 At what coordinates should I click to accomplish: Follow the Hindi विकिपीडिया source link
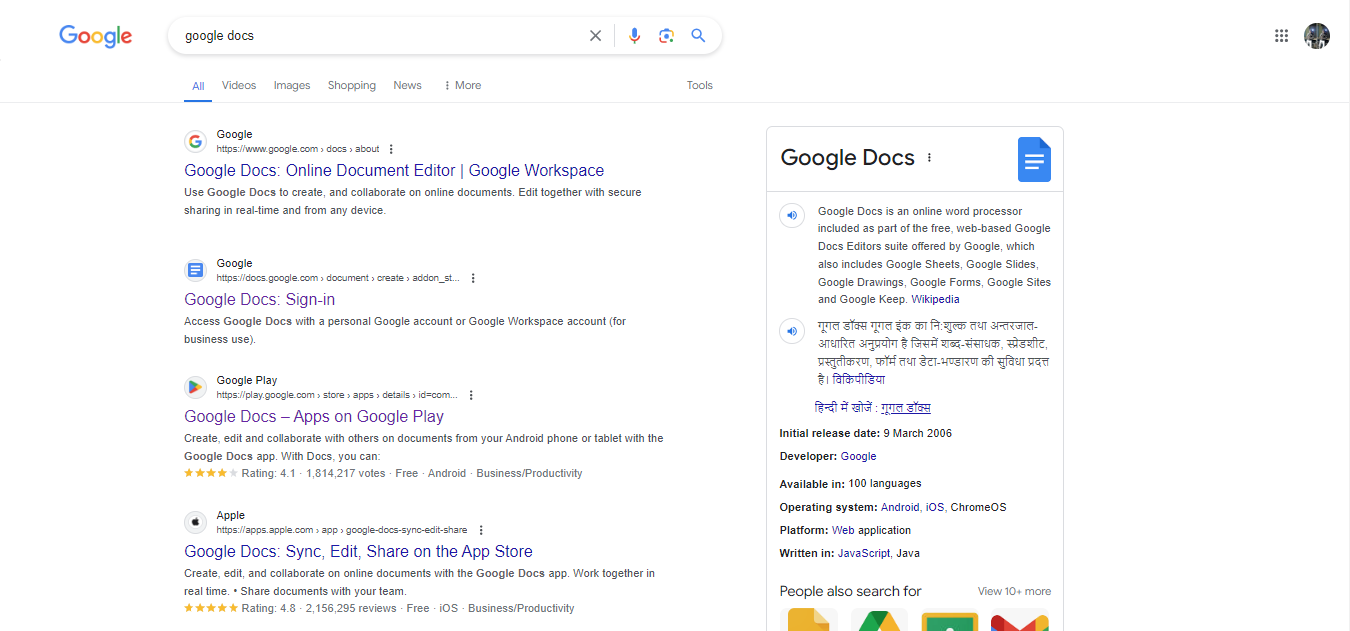[858, 380]
